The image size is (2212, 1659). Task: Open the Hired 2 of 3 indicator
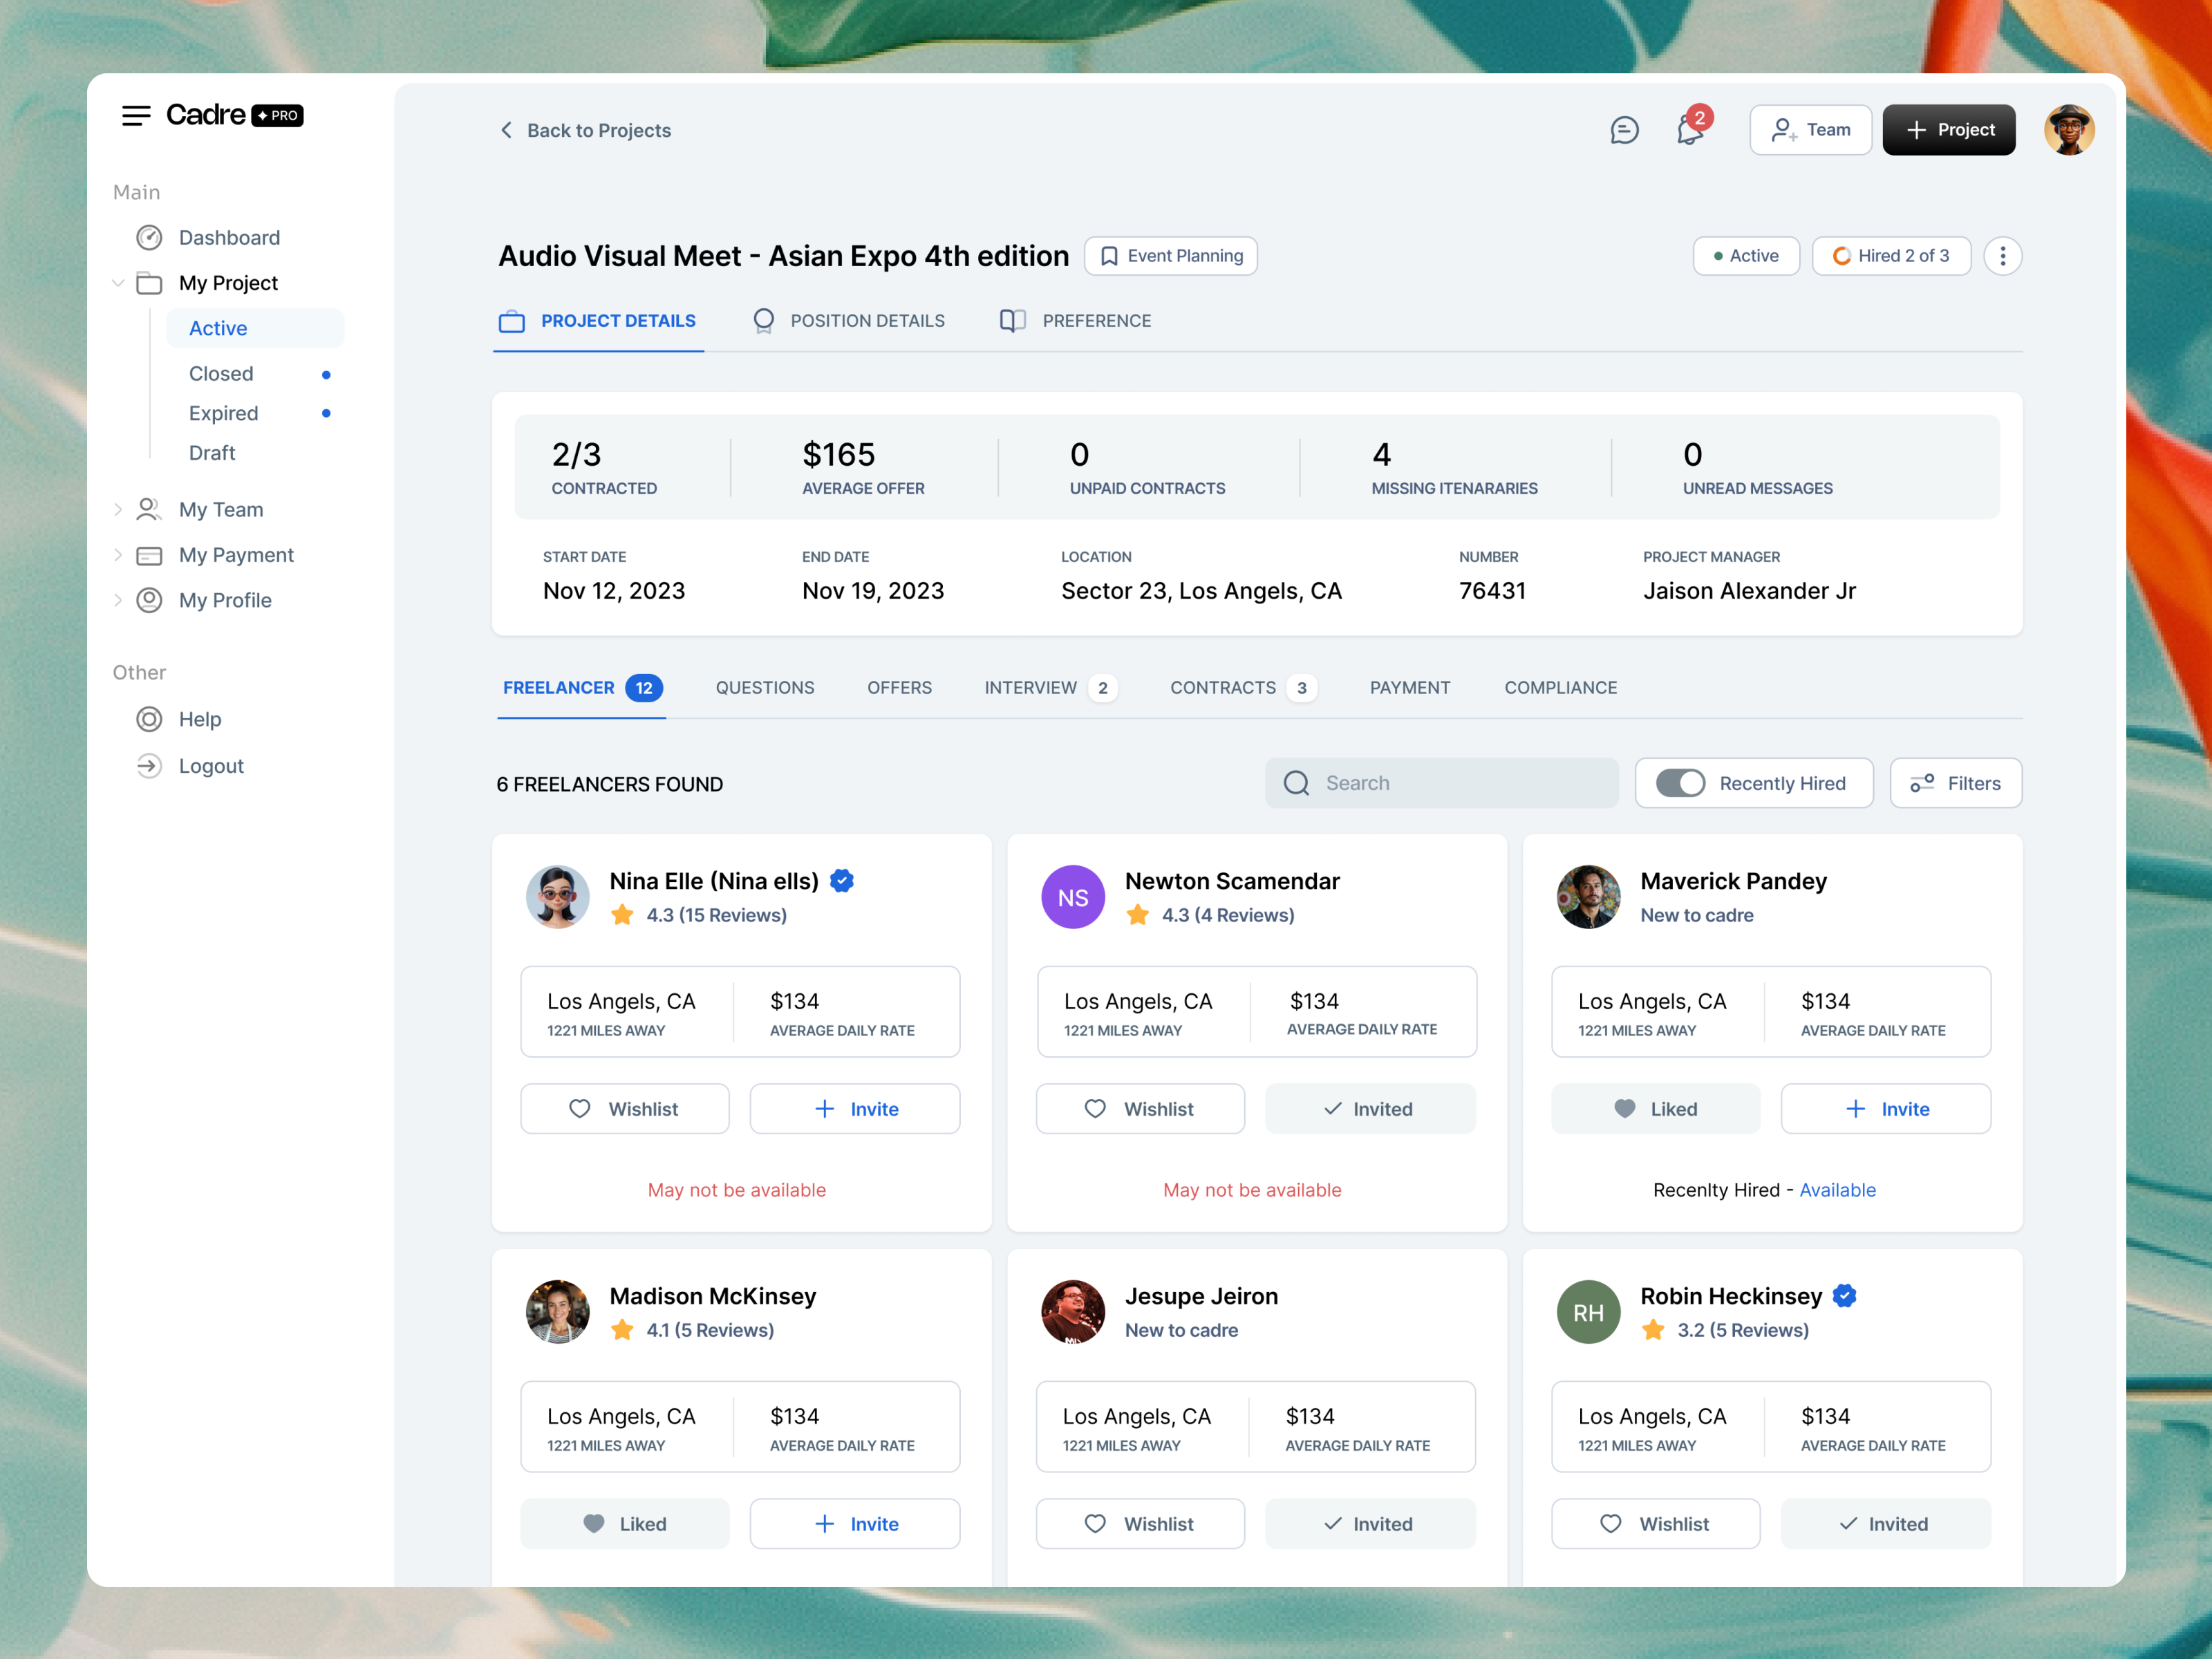tap(1891, 256)
